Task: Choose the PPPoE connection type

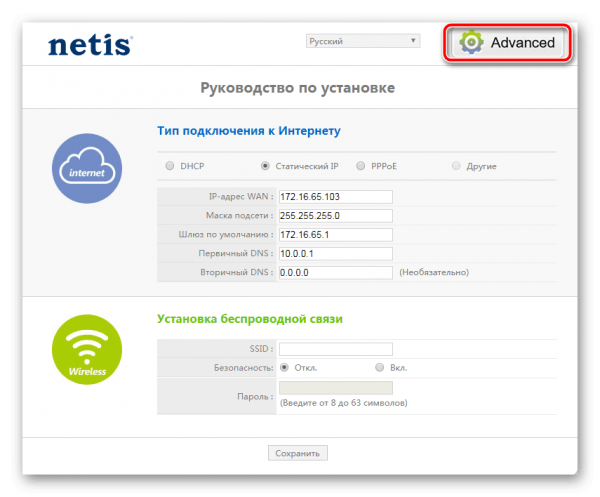Action: click(x=362, y=166)
